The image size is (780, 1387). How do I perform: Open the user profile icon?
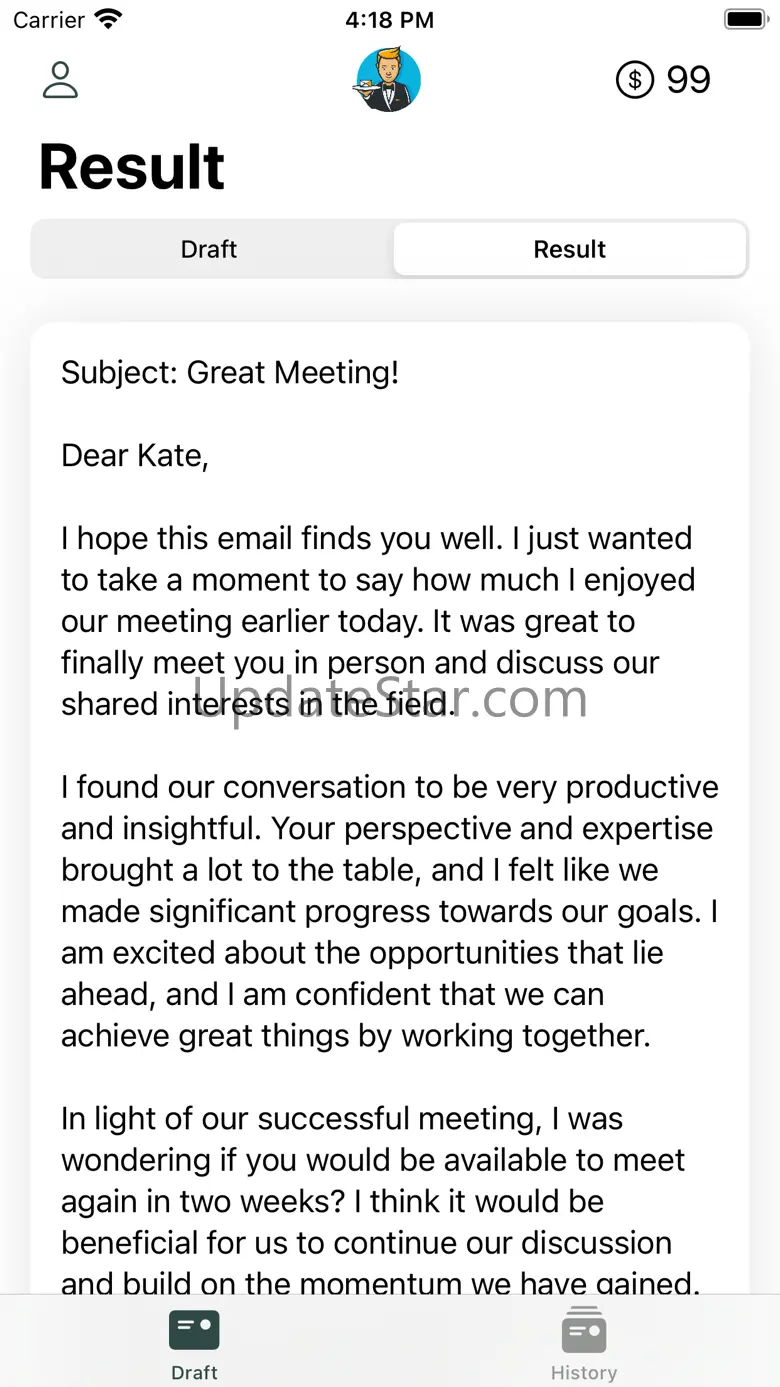60,80
